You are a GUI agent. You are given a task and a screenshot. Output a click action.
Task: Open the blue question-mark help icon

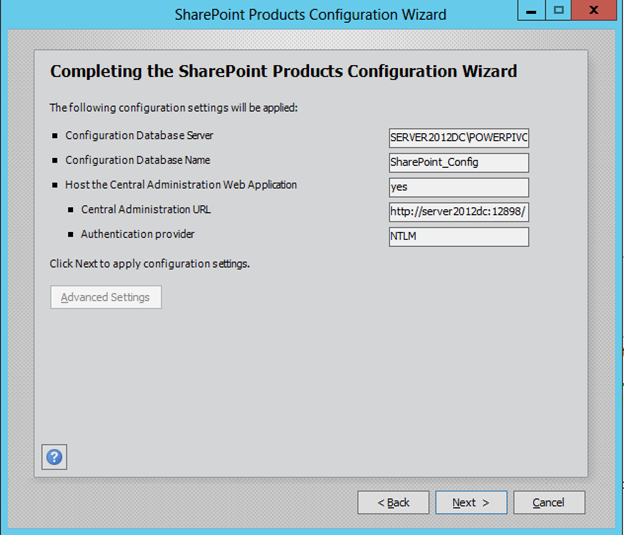54,457
